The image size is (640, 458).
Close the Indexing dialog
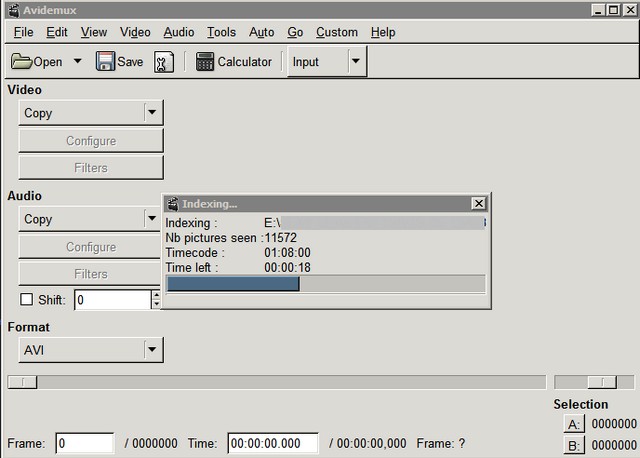[478, 203]
